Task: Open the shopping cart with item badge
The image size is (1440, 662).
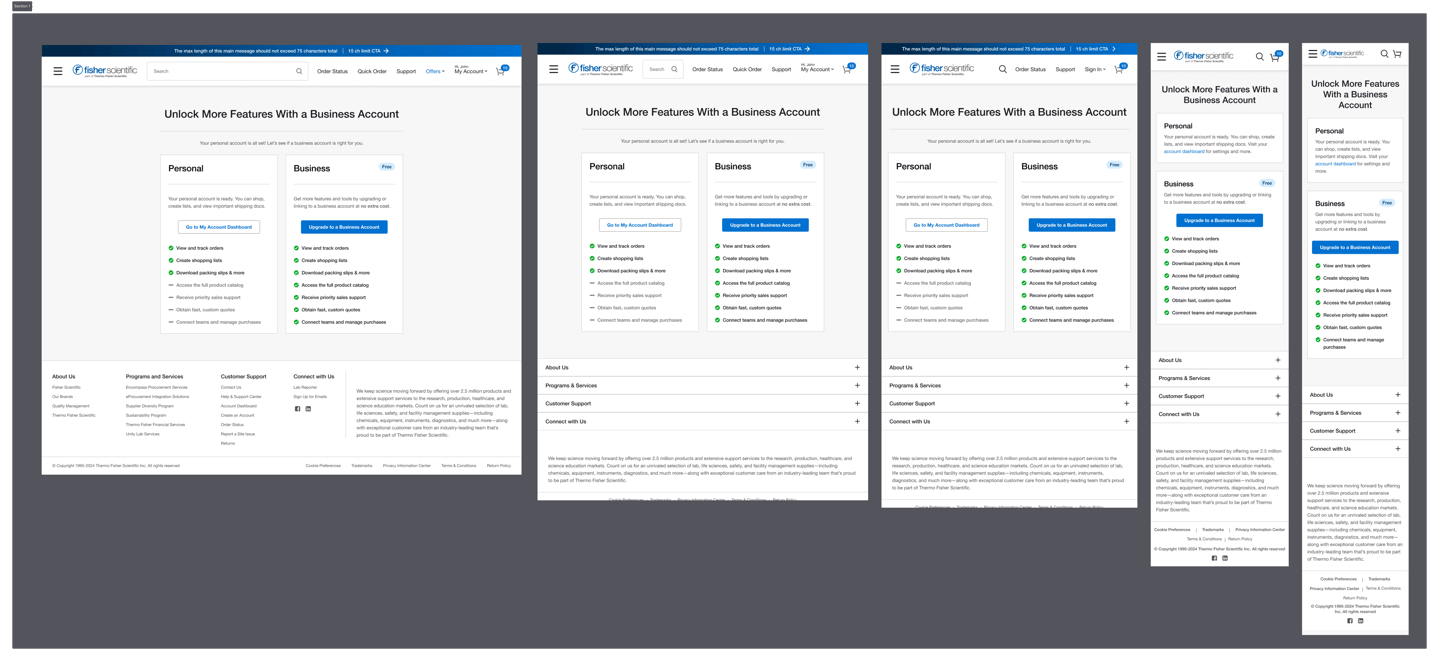Action: (499, 70)
